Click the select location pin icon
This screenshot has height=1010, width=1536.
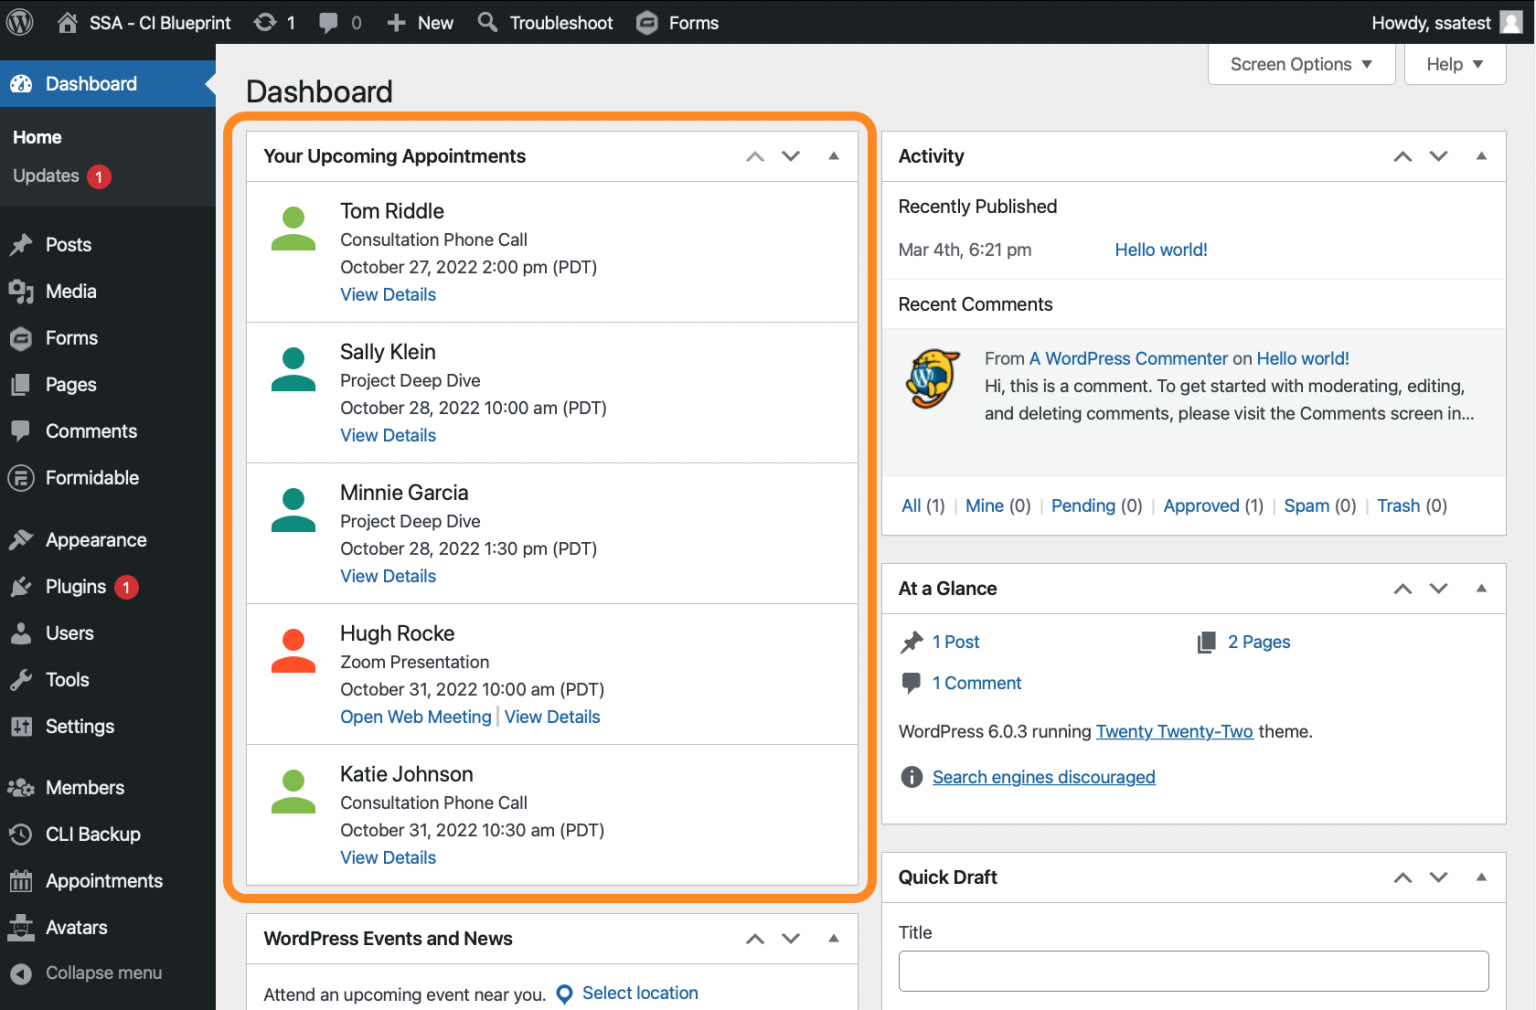564,994
